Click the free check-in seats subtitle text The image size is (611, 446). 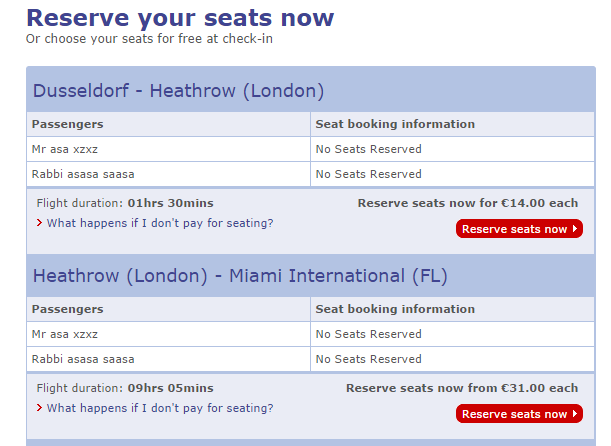click(149, 39)
